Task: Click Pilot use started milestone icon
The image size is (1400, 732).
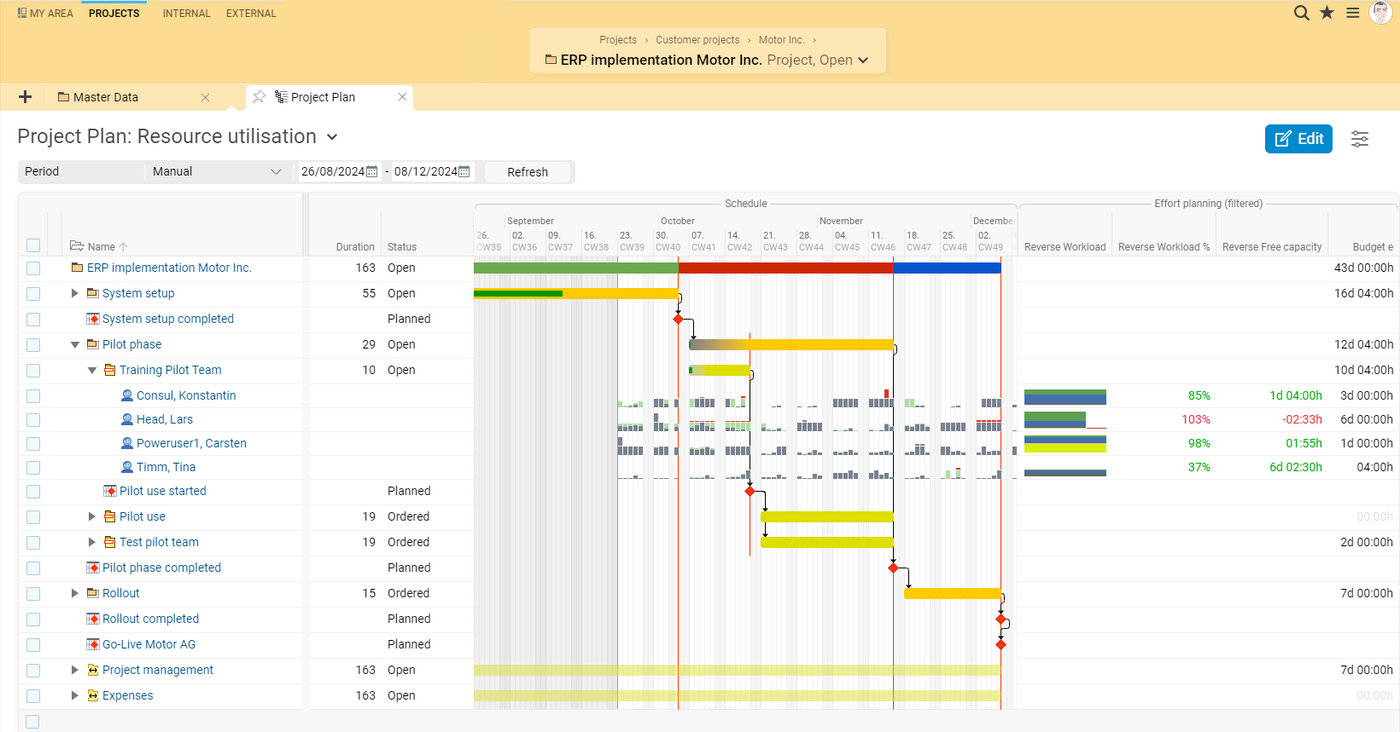Action: (110, 491)
